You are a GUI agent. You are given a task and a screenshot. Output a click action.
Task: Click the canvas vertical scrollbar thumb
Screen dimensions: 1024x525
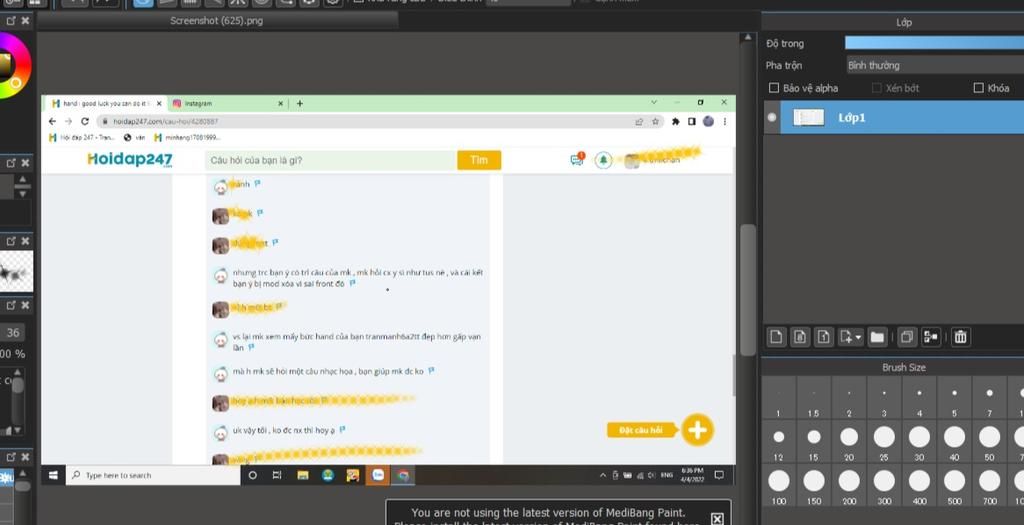click(x=748, y=290)
